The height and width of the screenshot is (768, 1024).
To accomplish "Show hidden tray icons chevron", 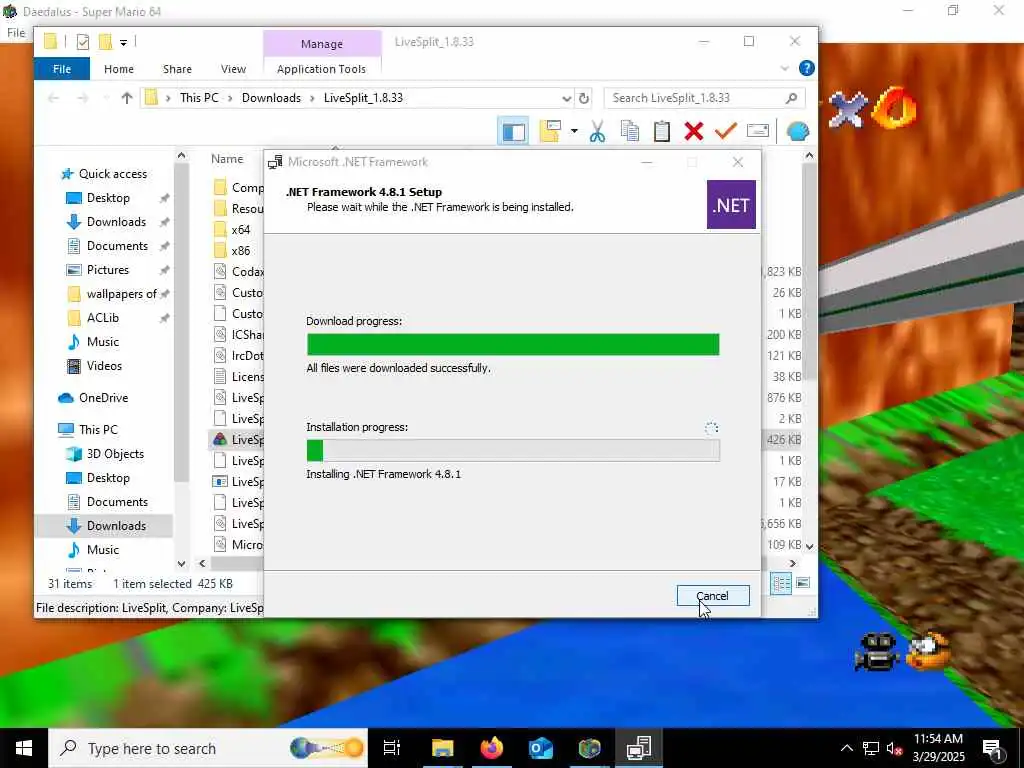I will click(846, 749).
